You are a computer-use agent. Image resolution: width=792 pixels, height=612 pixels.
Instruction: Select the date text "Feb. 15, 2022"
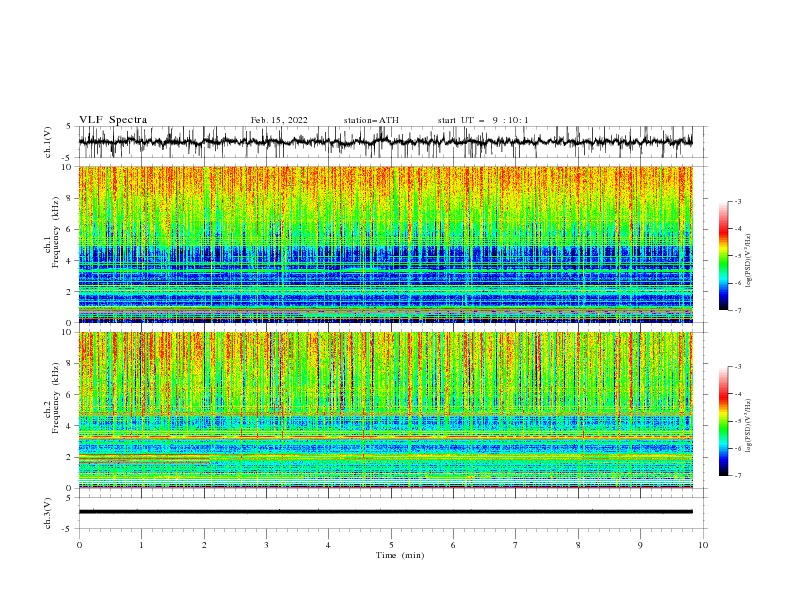click(279, 120)
